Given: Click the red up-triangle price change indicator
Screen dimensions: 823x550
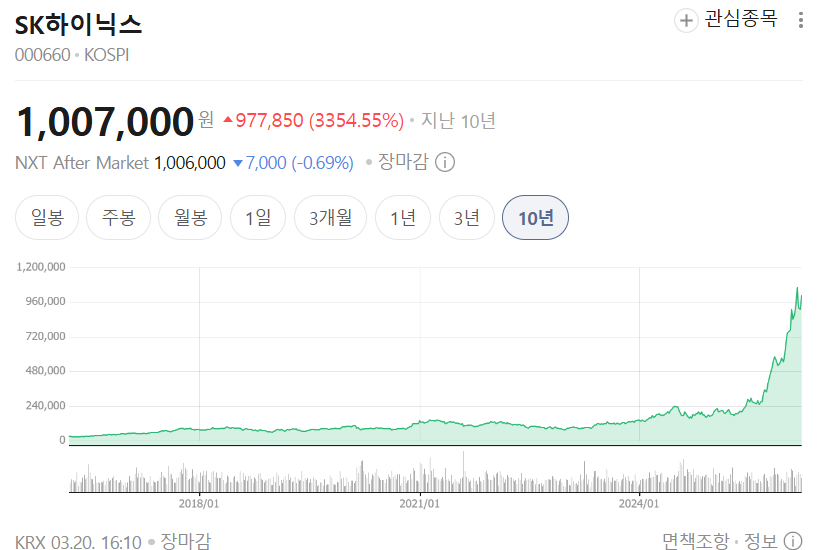Looking at the screenshot, I should coord(228,121).
